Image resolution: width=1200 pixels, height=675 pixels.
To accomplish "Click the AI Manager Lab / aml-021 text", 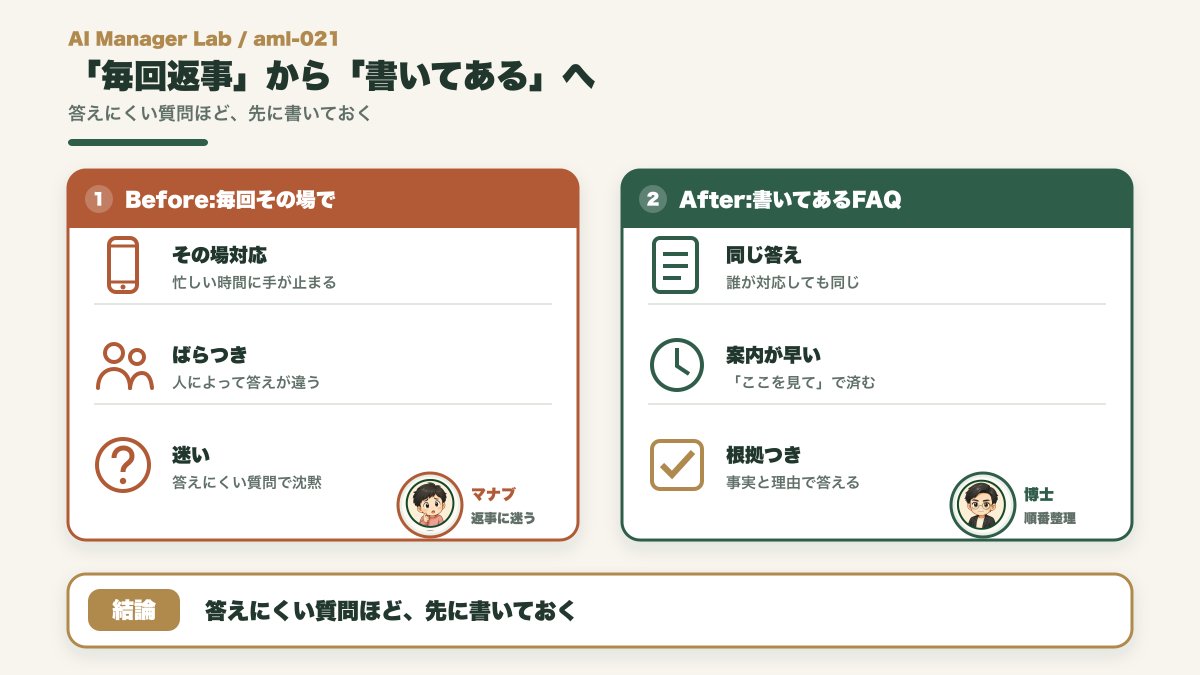I will pos(204,39).
